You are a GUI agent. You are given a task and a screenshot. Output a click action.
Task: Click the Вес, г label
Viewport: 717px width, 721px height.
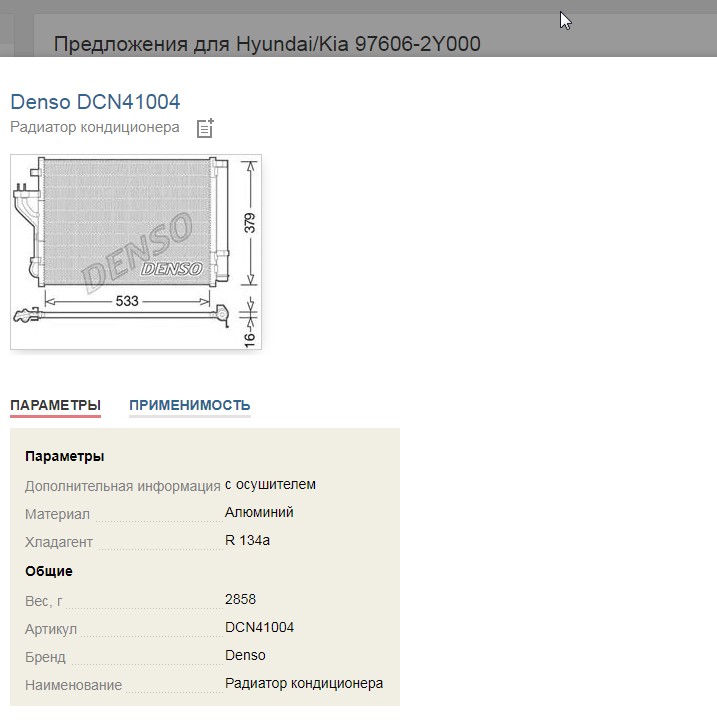click(44, 601)
